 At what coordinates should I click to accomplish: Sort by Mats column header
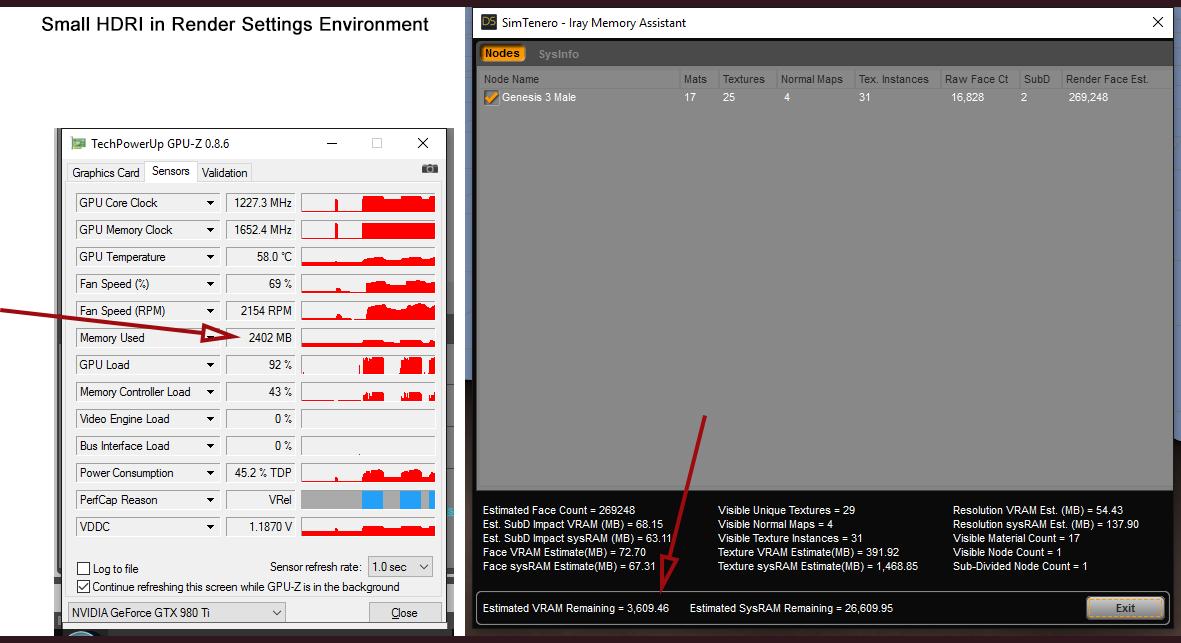click(697, 79)
